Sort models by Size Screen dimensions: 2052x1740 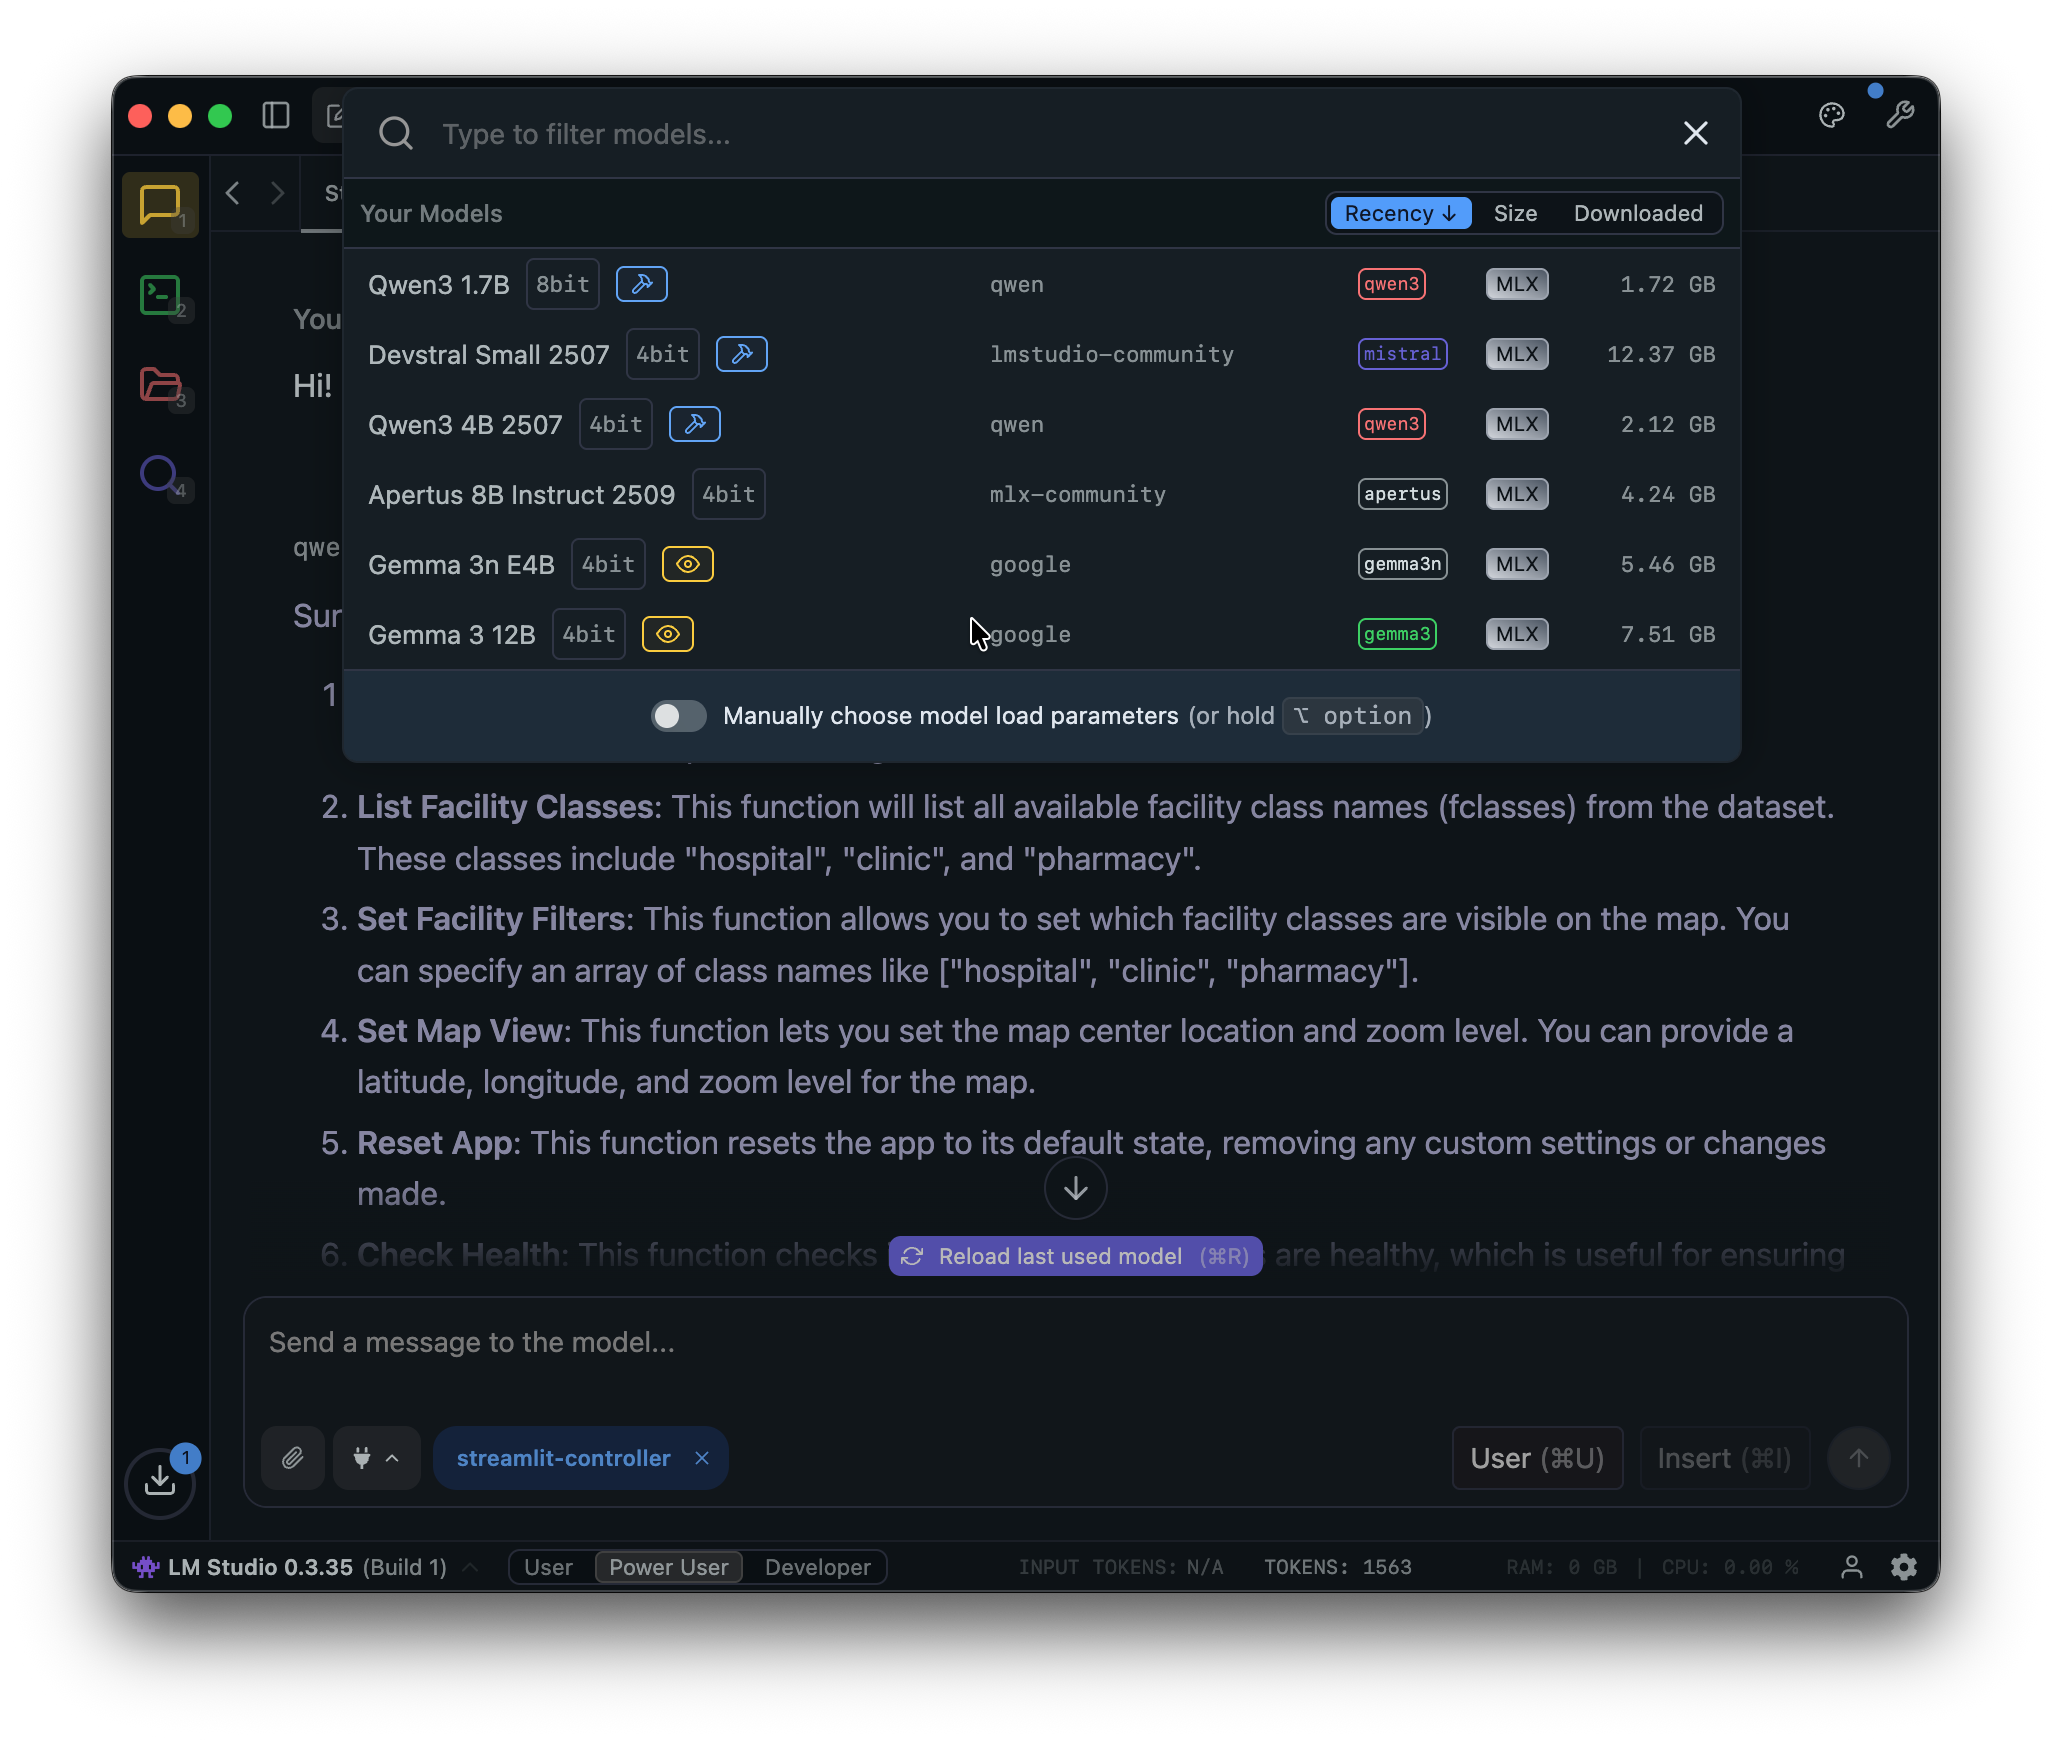pyautogui.click(x=1515, y=213)
